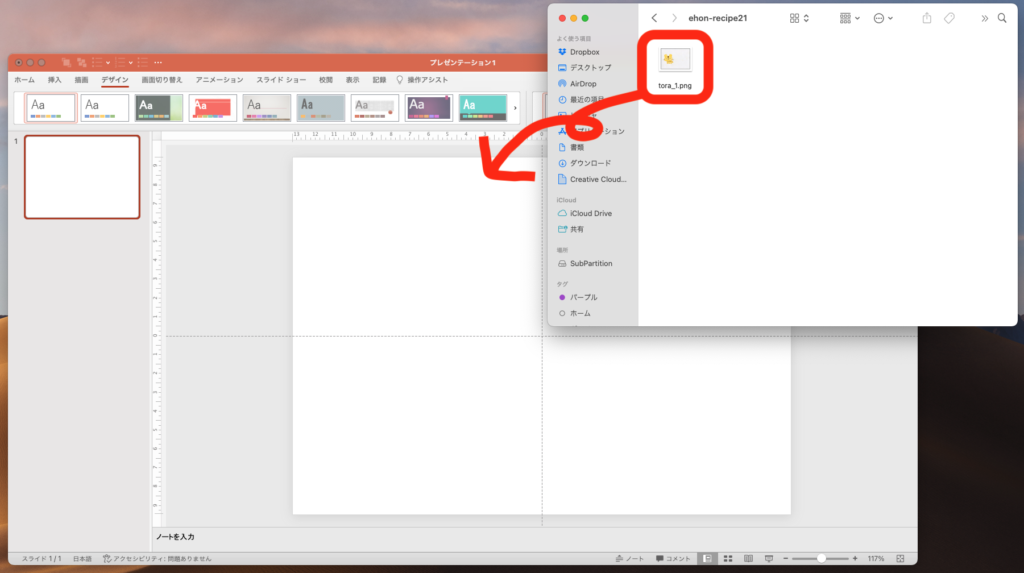Select iCloud Drive in Finder sidebar
Image resolution: width=1024 pixels, height=573 pixels.
coord(590,214)
